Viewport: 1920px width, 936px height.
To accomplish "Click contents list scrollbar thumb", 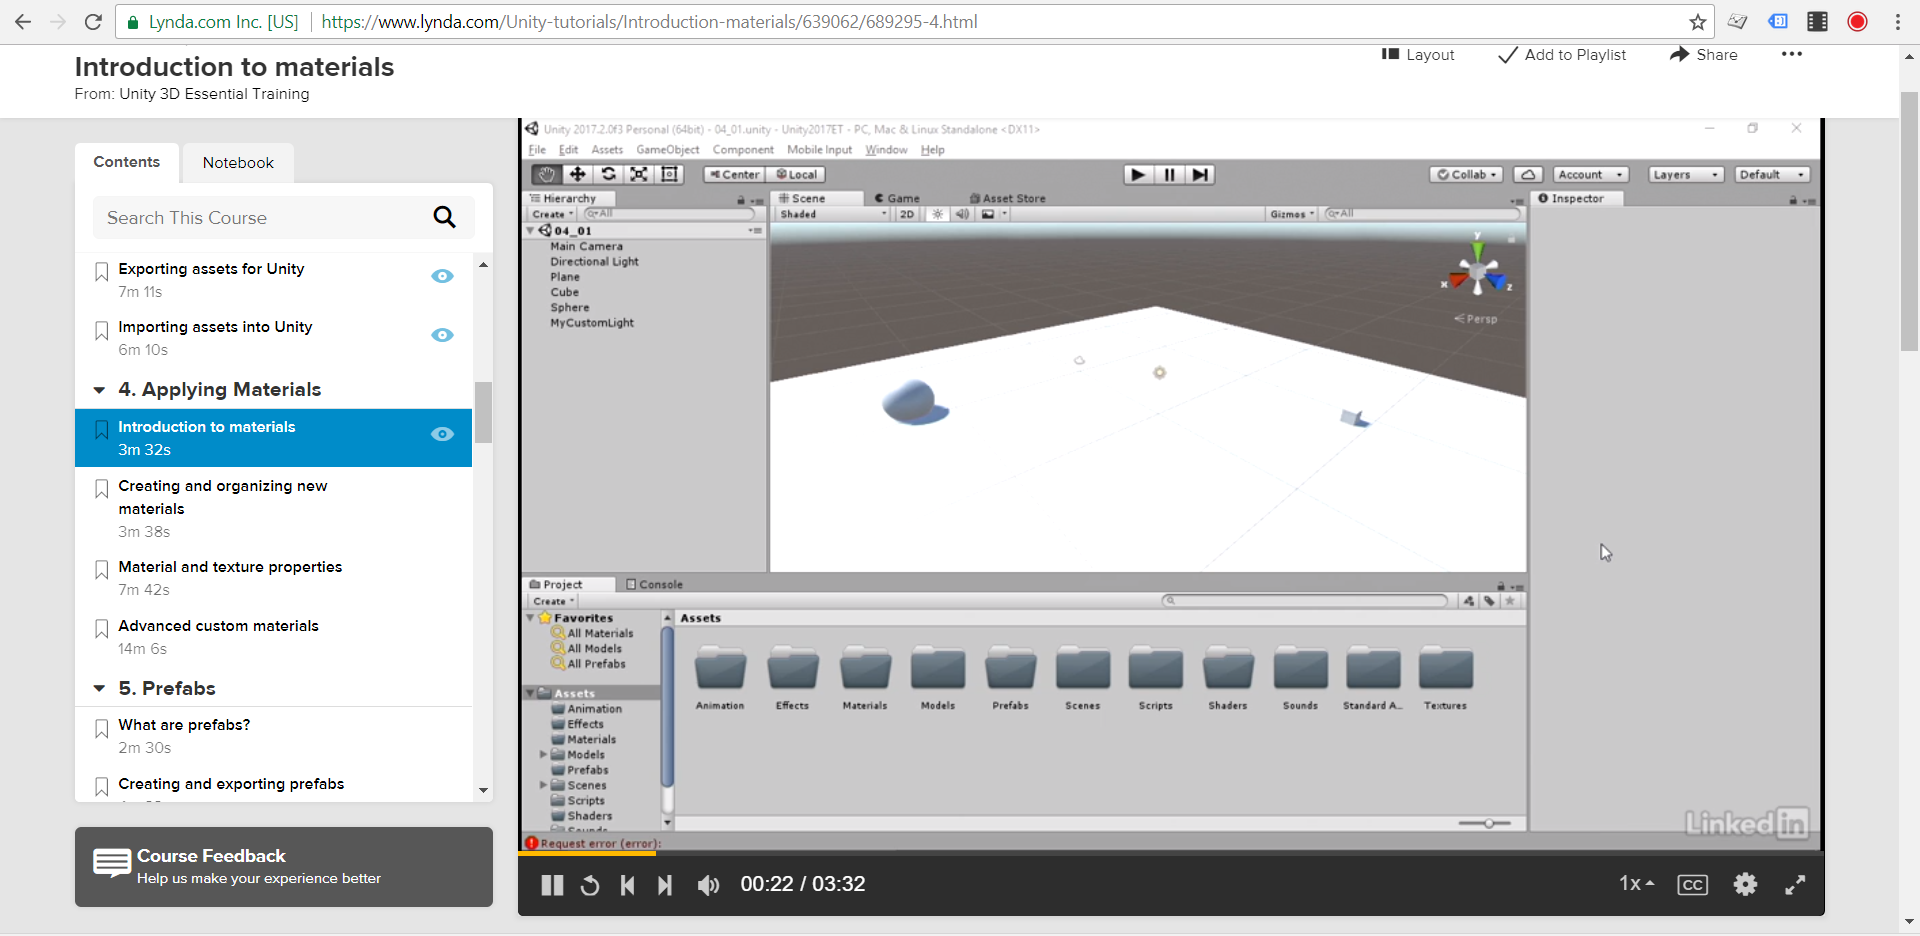I will (484, 412).
